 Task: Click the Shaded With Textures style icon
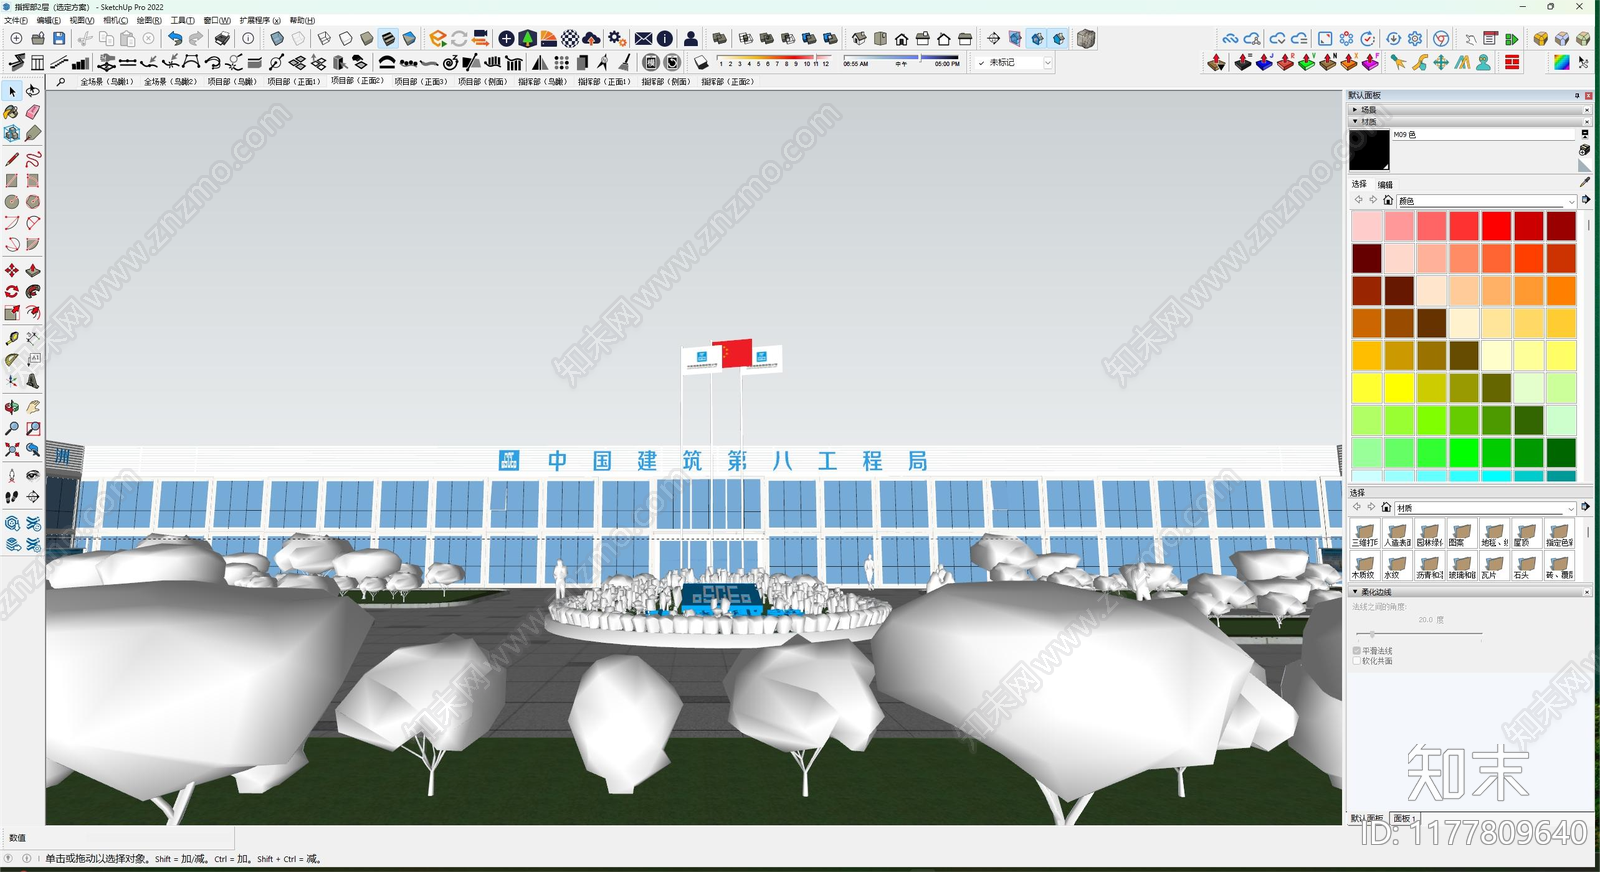[x=388, y=39]
